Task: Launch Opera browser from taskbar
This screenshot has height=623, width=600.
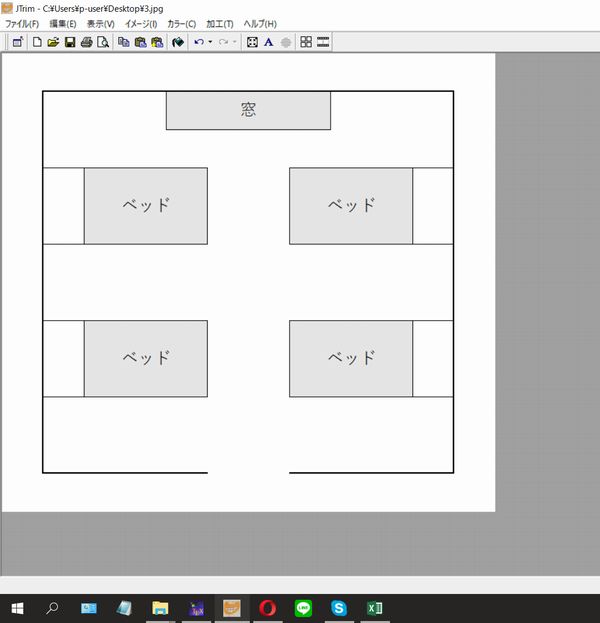Action: tap(267, 608)
